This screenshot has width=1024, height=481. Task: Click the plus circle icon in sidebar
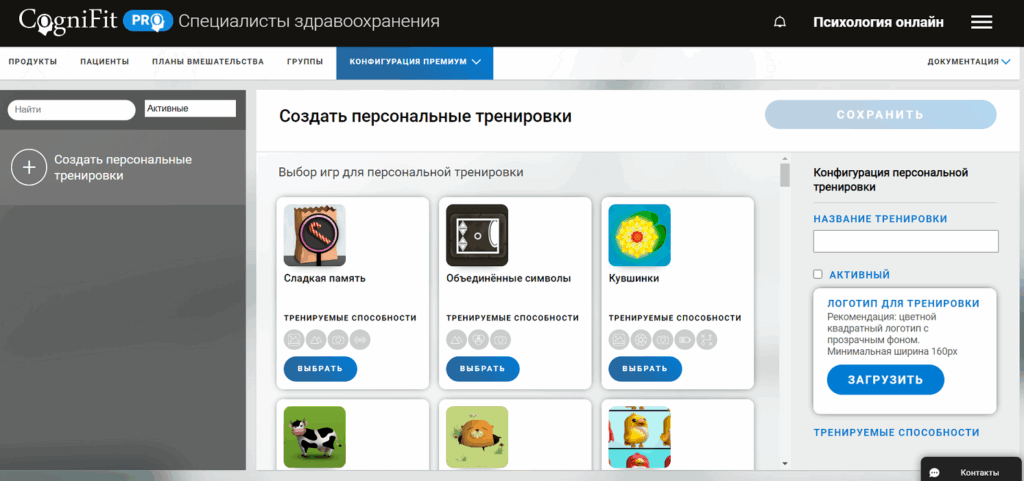(29, 168)
